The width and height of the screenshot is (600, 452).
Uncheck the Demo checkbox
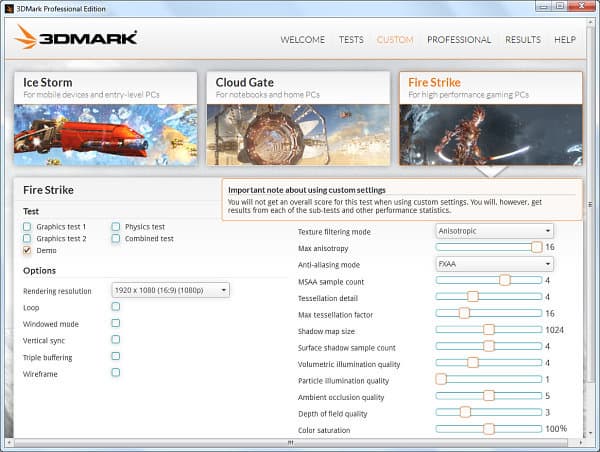click(x=27, y=250)
